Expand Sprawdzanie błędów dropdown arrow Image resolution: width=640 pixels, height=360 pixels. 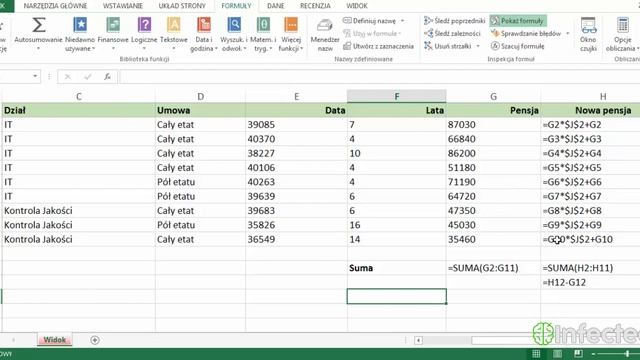click(568, 33)
